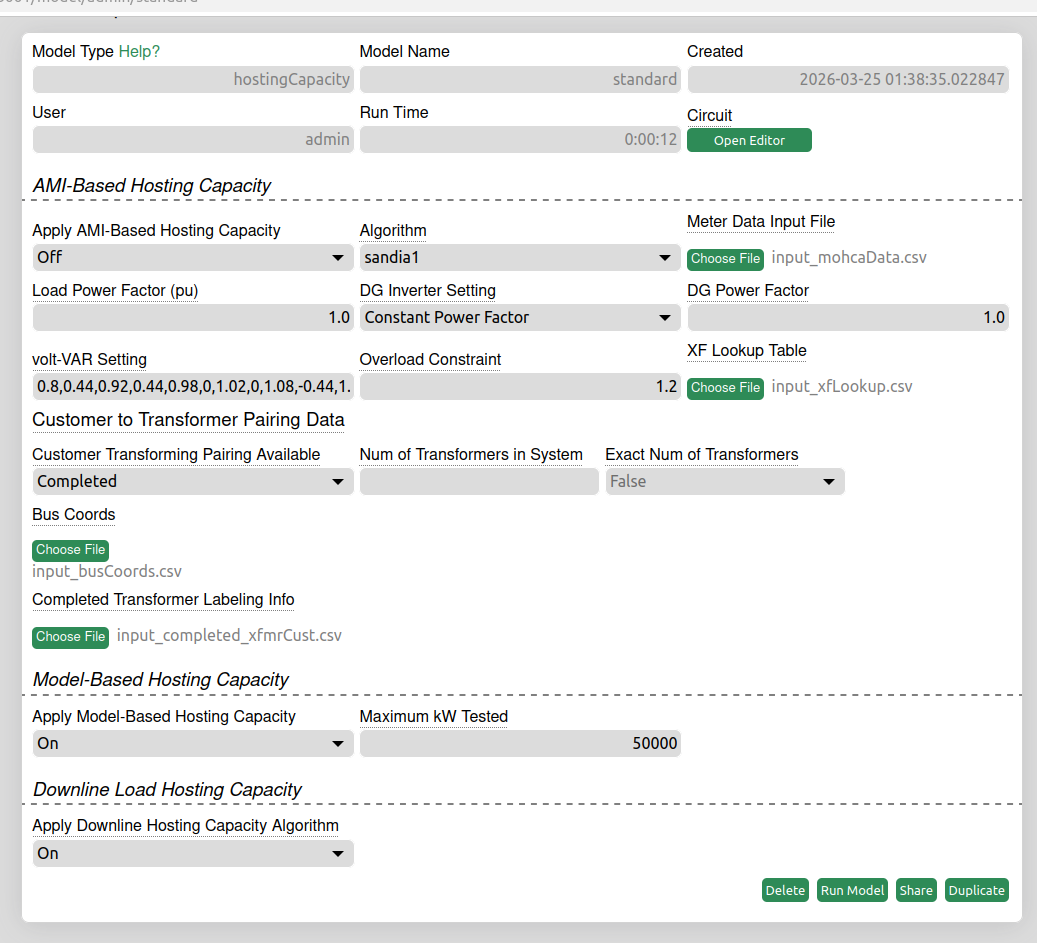Click the Open Editor circuit button
This screenshot has height=943, width=1037.
point(749,140)
